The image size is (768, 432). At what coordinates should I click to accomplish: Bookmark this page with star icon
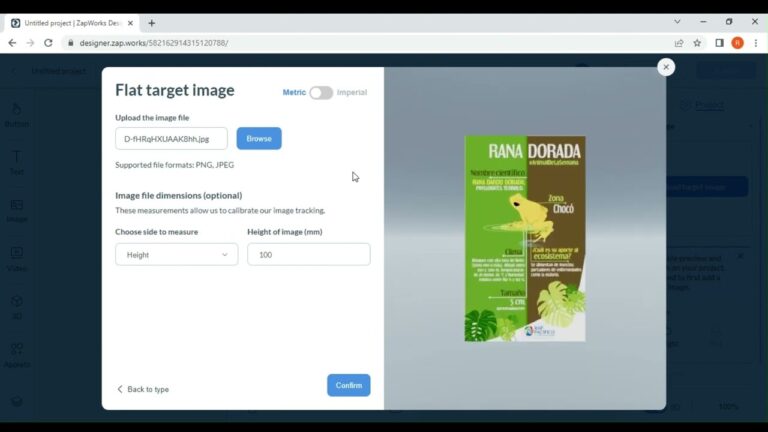[697, 43]
